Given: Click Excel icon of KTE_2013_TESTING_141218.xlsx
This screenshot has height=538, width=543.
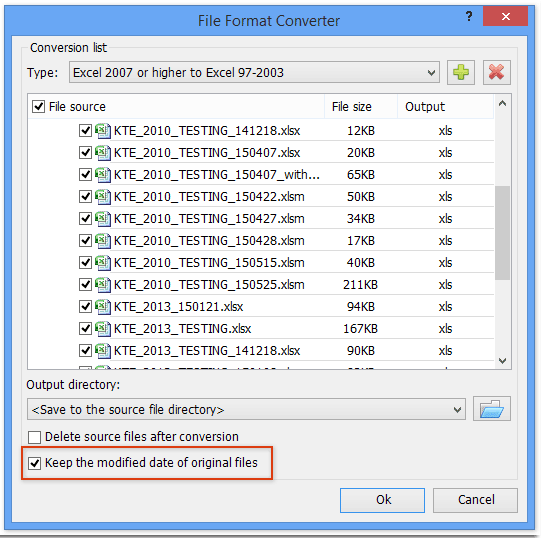Looking at the screenshot, I should 103,351.
